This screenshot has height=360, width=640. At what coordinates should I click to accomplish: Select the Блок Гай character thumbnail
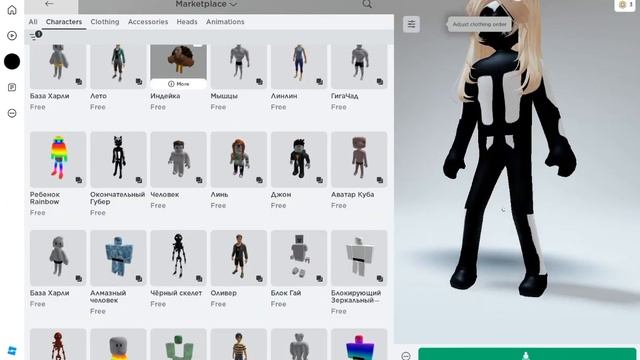pos(299,258)
